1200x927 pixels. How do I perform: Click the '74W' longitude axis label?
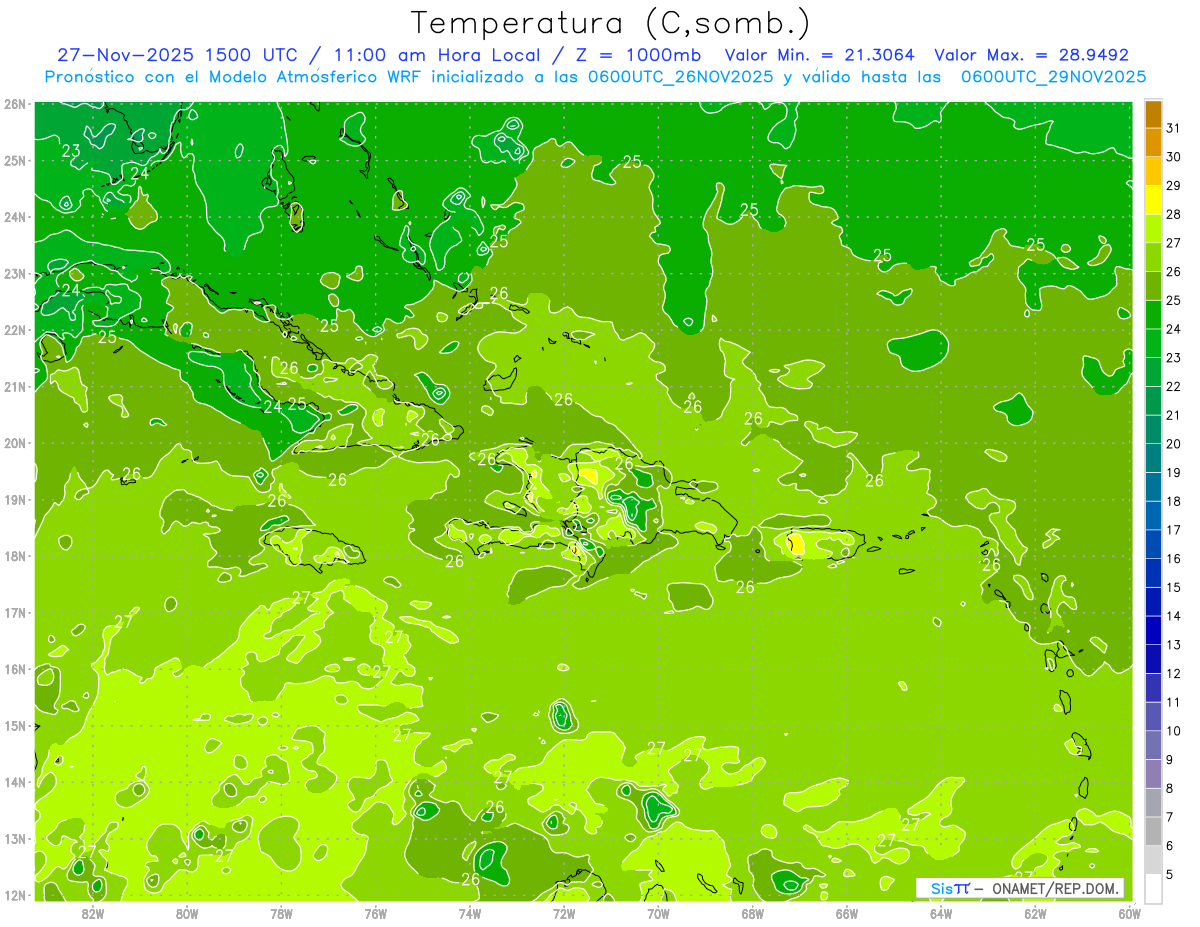click(470, 913)
